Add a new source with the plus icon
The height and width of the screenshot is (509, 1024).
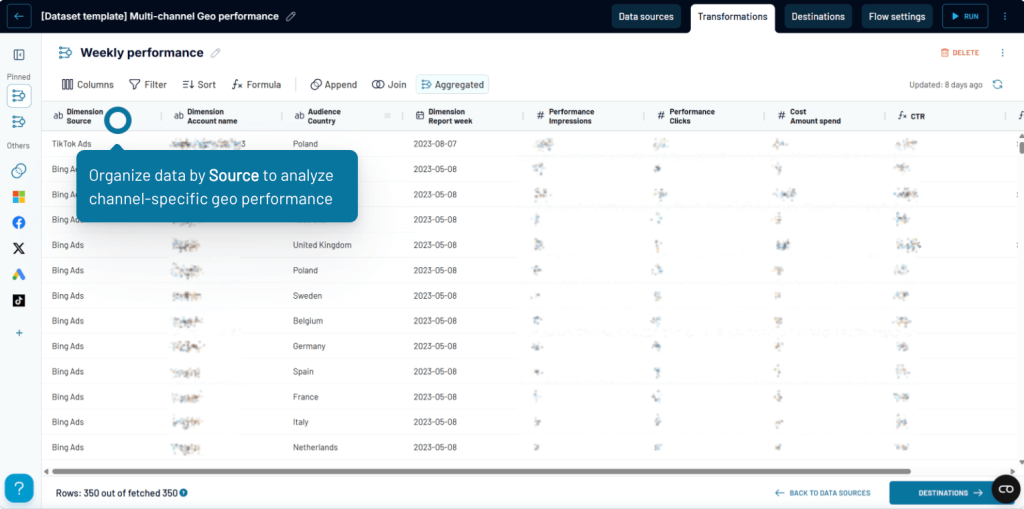(19, 333)
